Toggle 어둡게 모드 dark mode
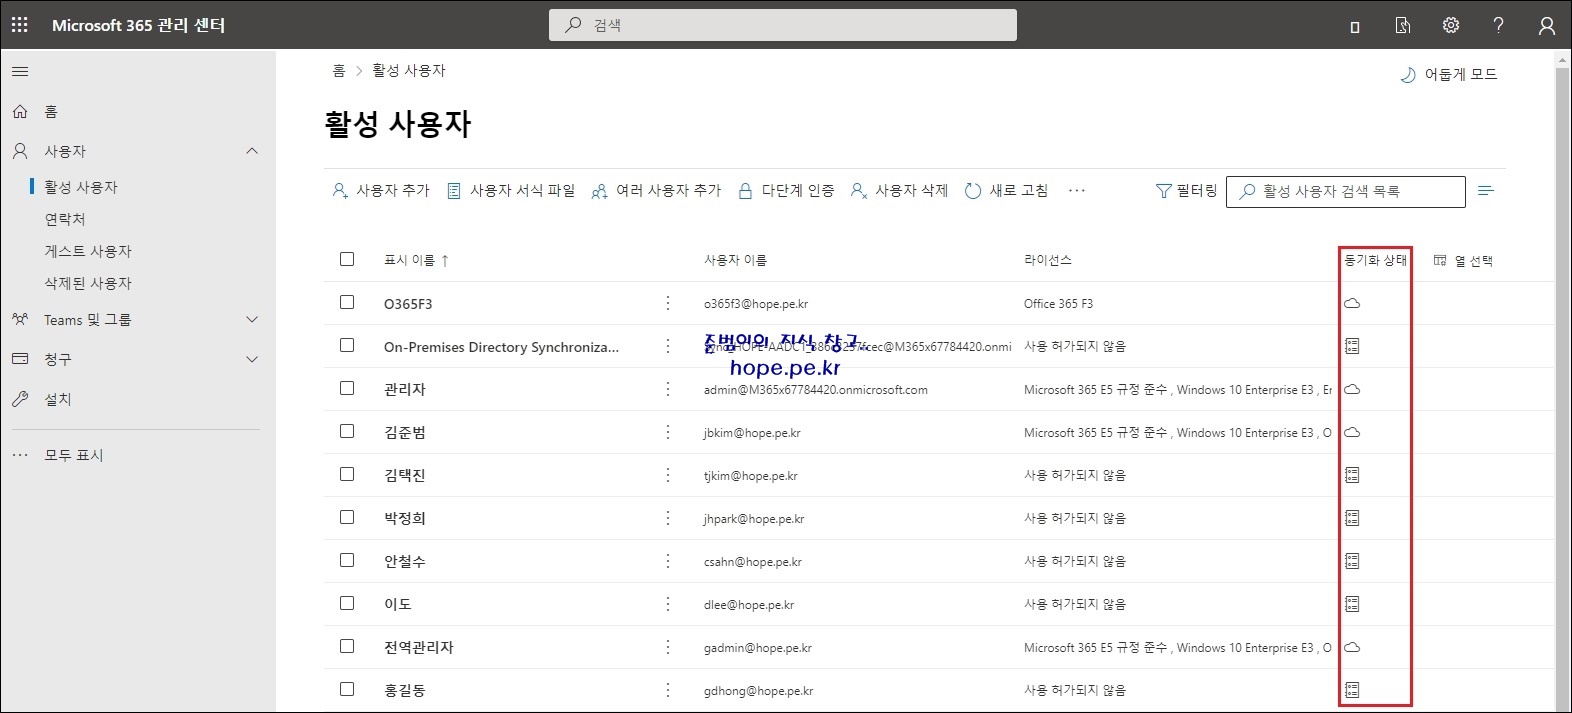1572x713 pixels. point(1448,75)
